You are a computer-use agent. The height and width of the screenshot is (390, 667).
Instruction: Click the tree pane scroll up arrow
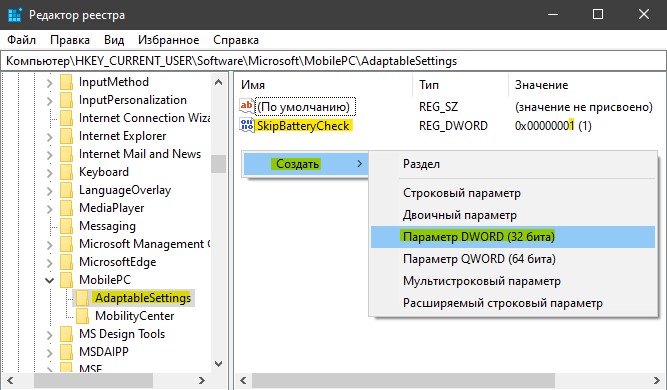tap(219, 82)
